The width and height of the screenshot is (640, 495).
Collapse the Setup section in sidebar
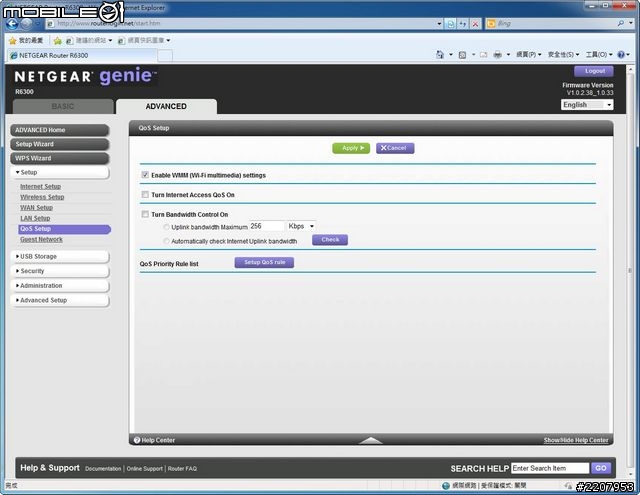pos(60,172)
